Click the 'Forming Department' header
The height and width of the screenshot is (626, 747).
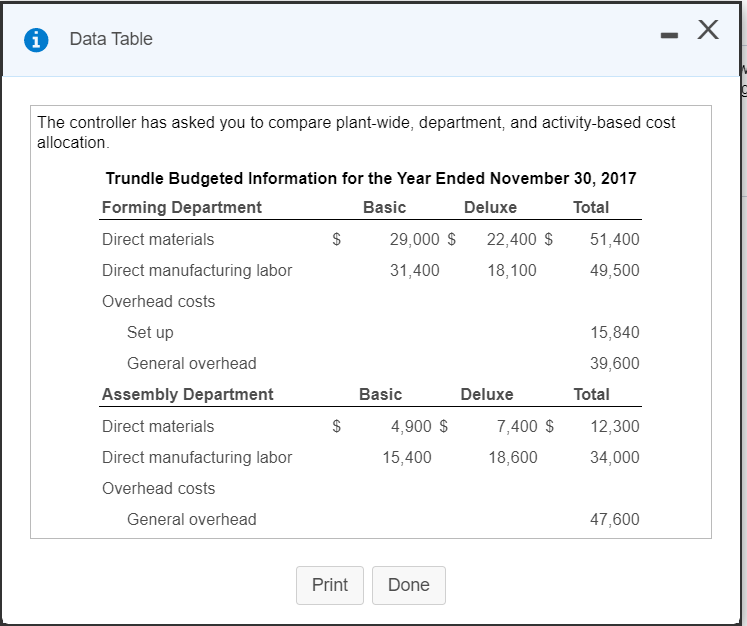pyautogui.click(x=182, y=207)
